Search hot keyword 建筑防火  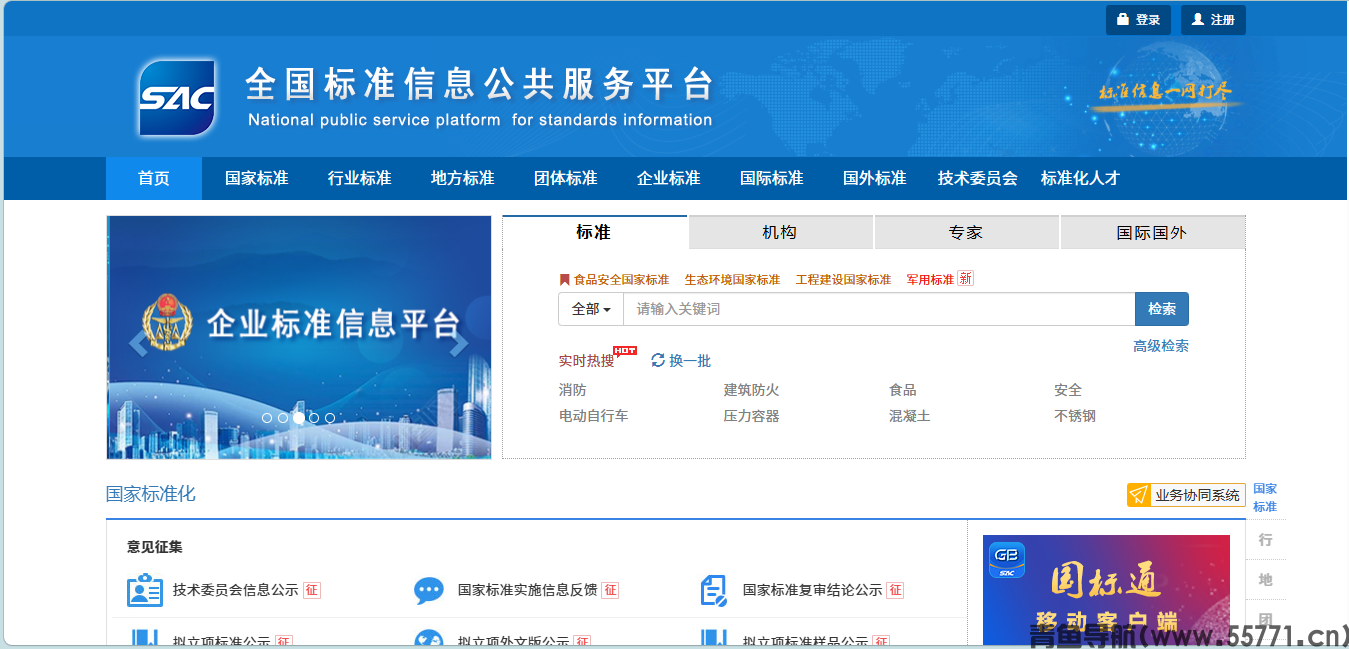pyautogui.click(x=752, y=390)
